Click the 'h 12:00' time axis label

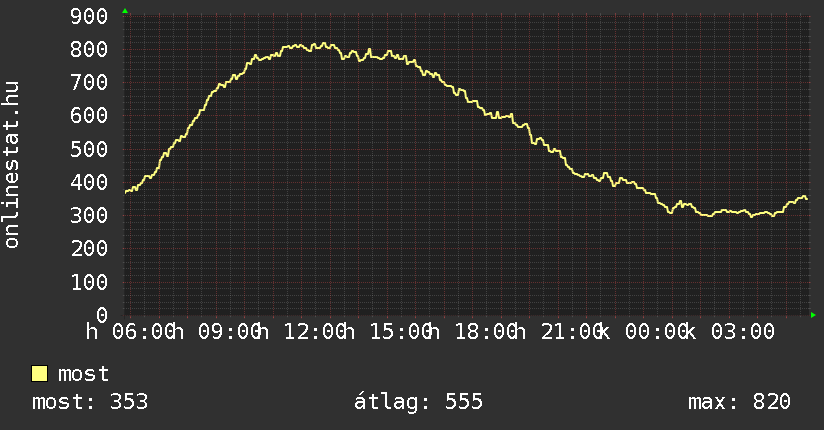coord(303,332)
